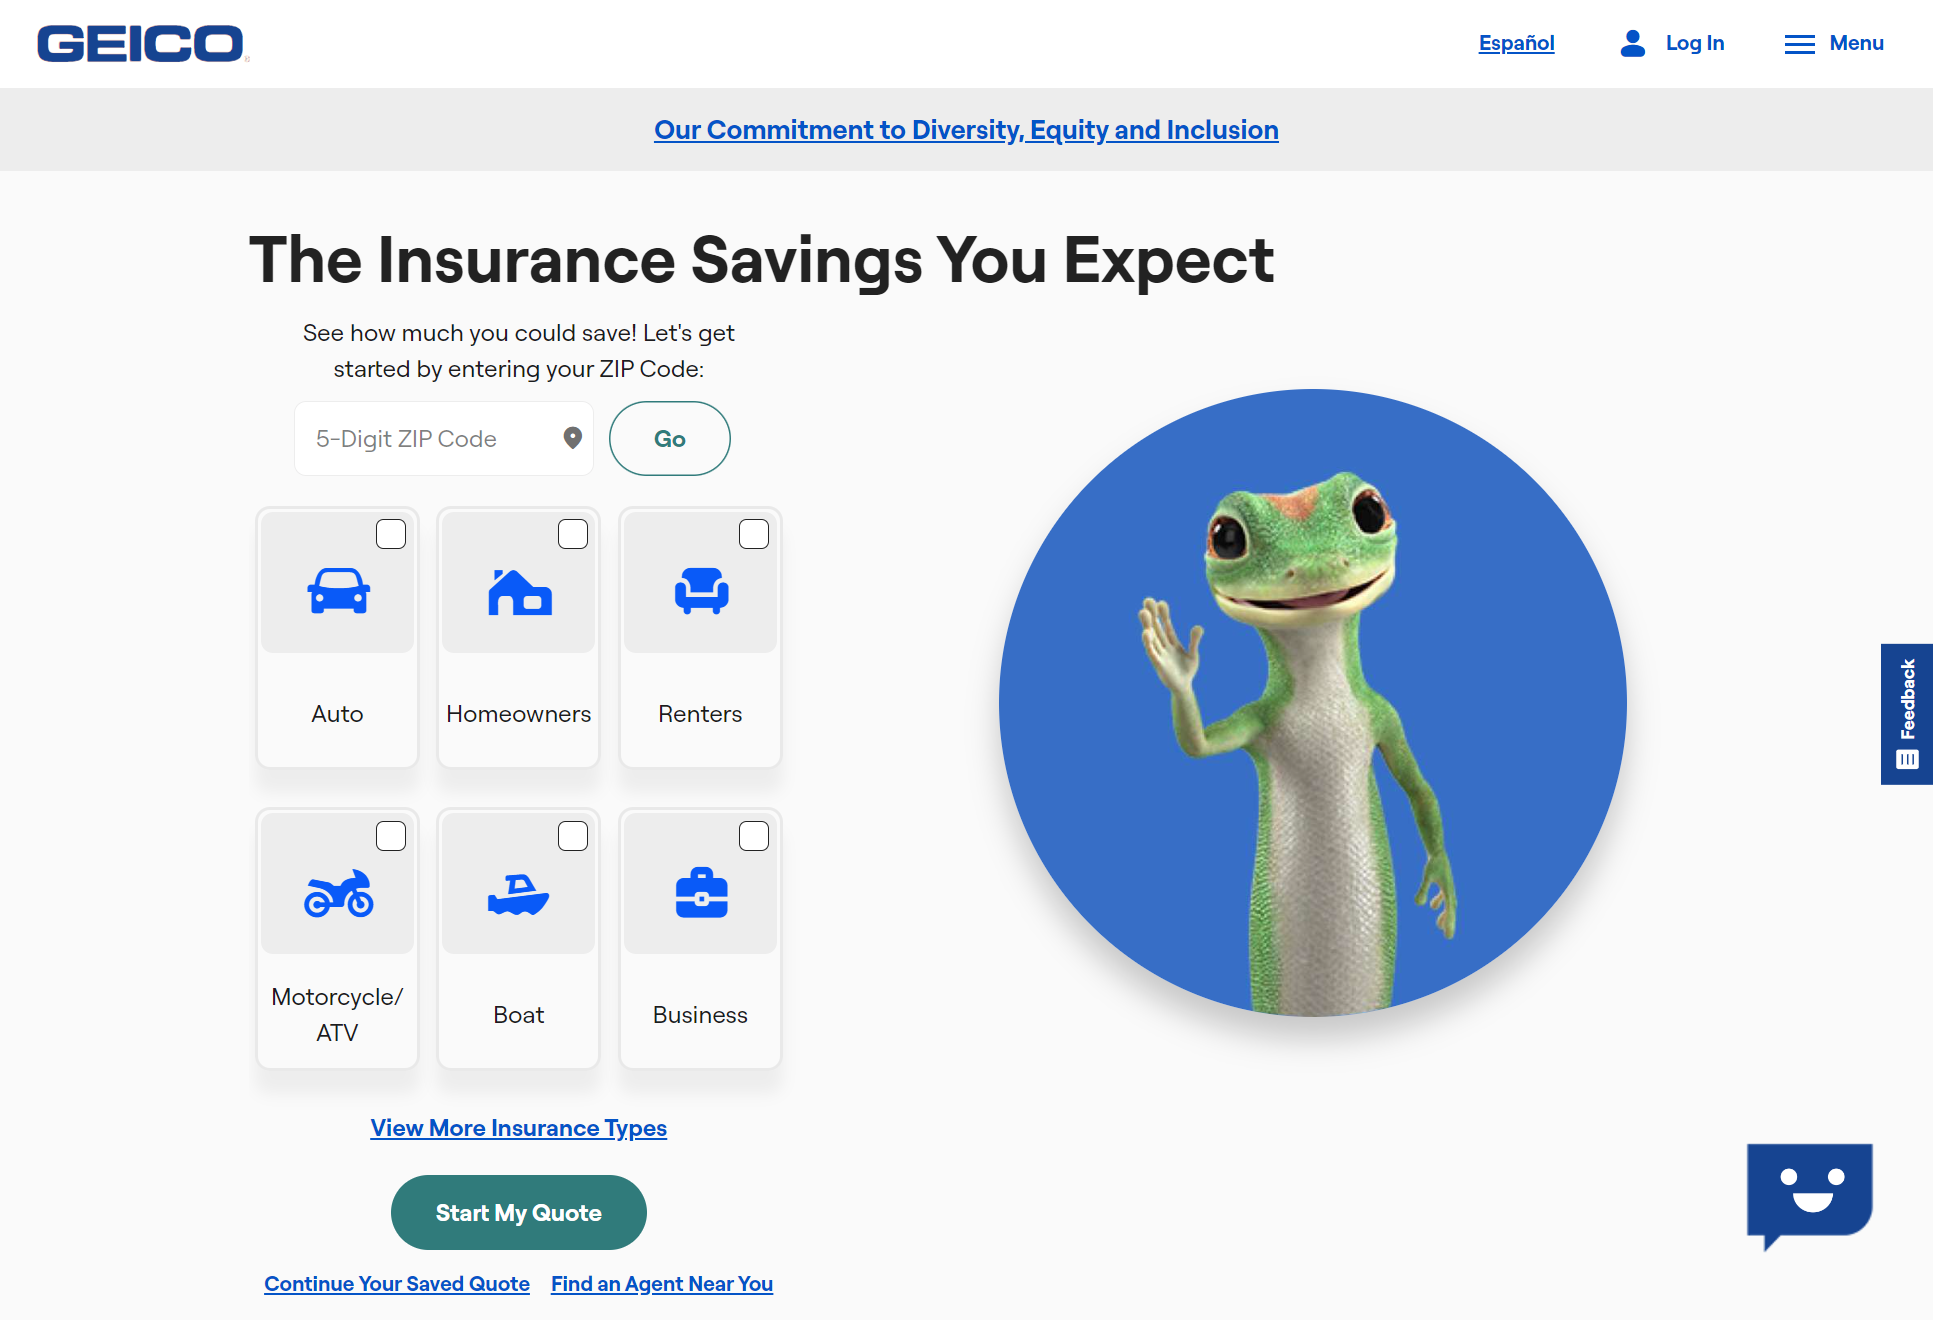Click Start My Quote button
Image resolution: width=1933 pixels, height=1320 pixels.
pyautogui.click(x=519, y=1213)
